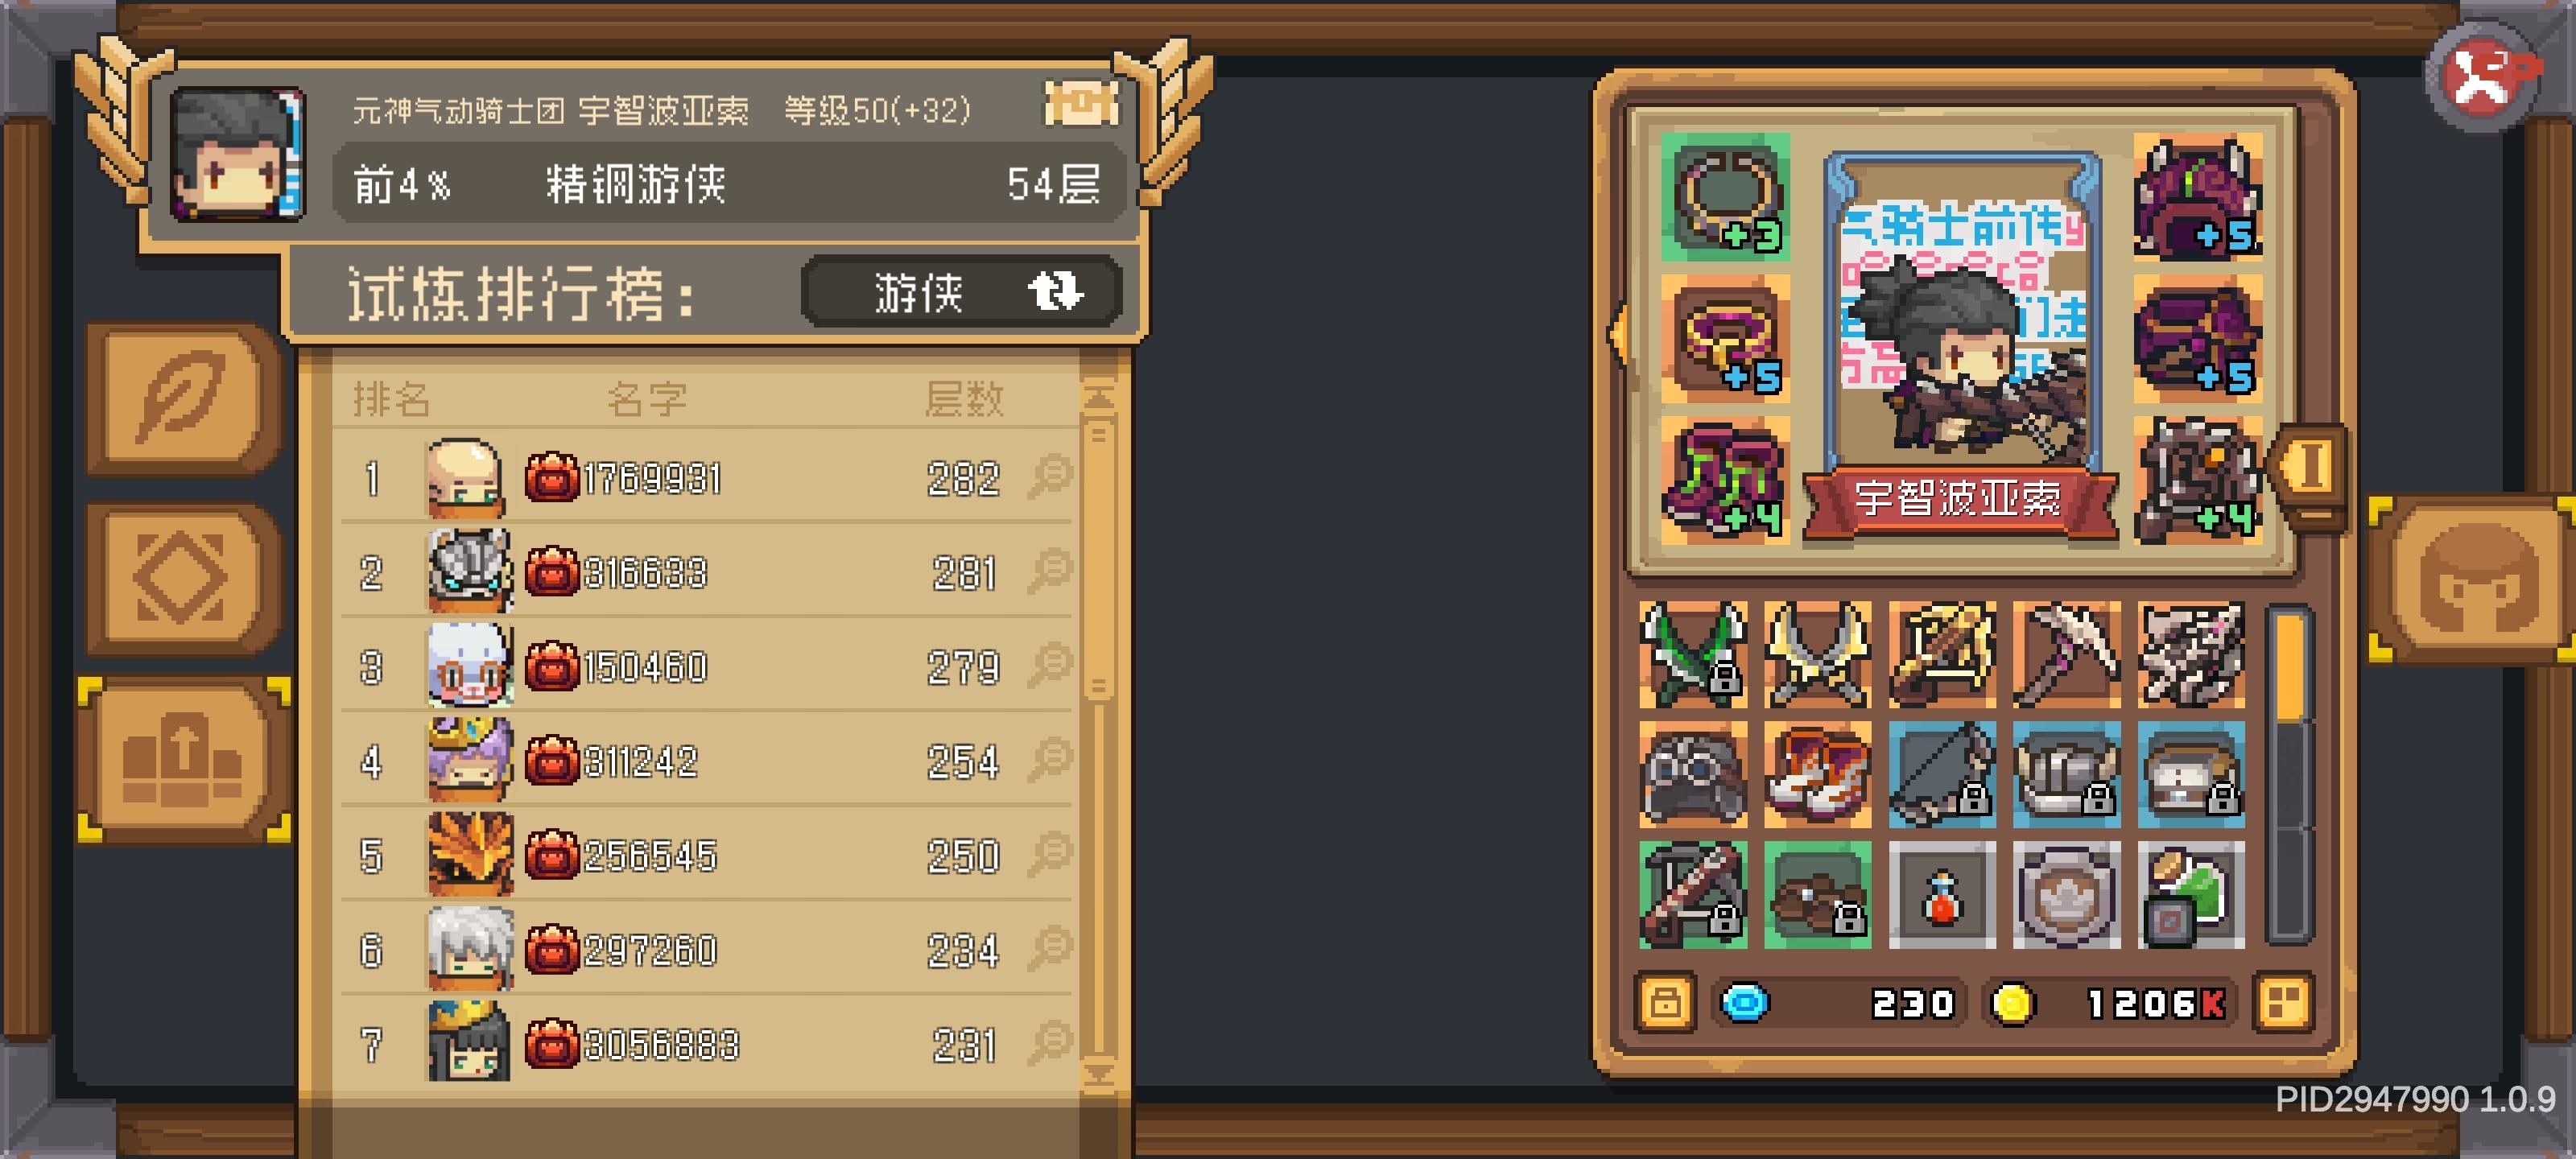The image size is (2576, 1159).
Task: Open the leaf tab in left sidebar
Action: (x=183, y=397)
